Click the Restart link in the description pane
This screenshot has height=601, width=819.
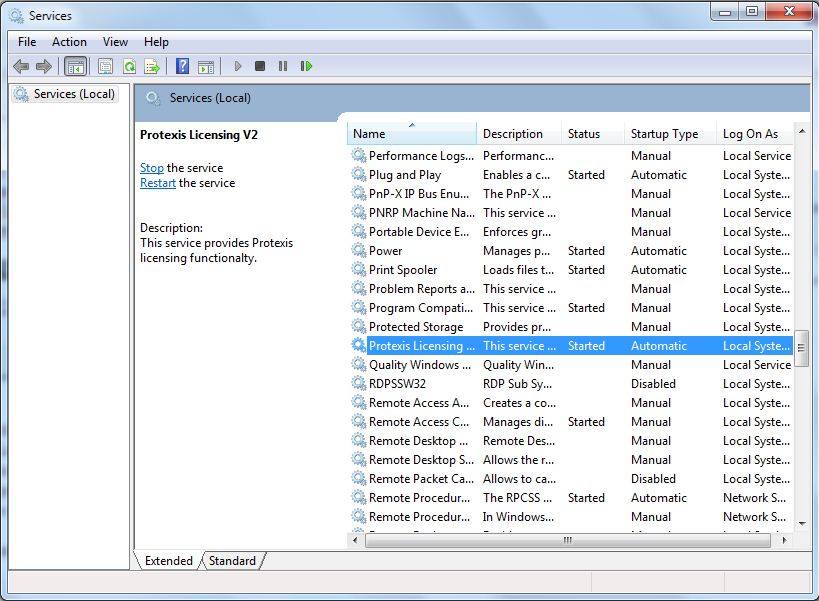pyautogui.click(x=156, y=182)
